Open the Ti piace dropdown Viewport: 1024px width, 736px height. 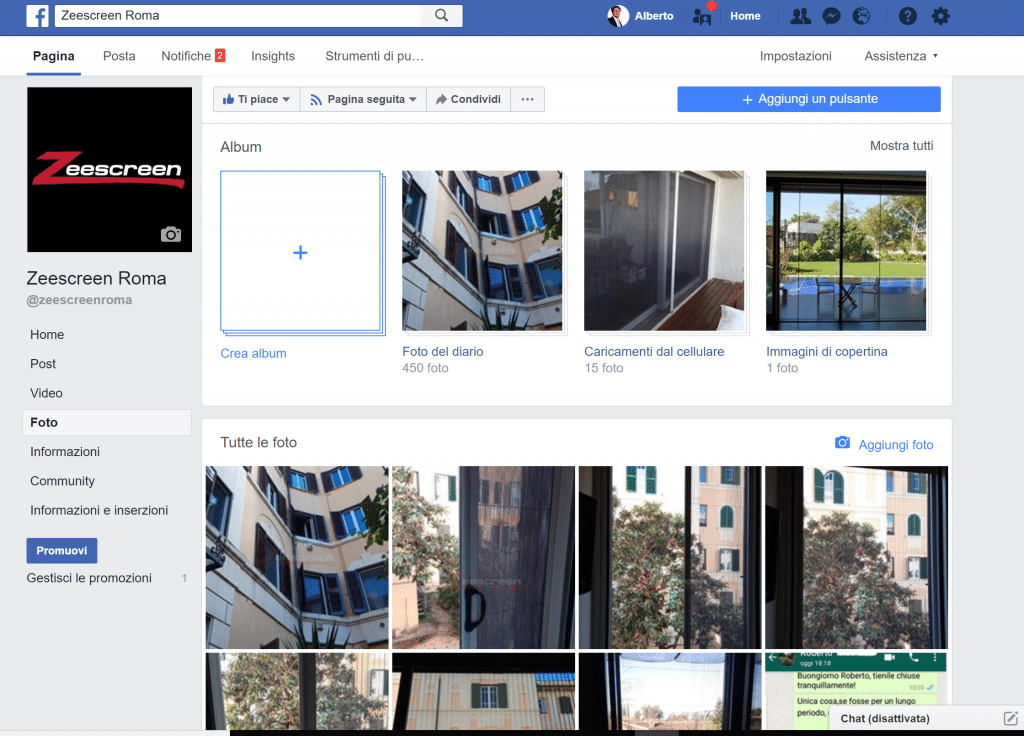pyautogui.click(x=256, y=99)
